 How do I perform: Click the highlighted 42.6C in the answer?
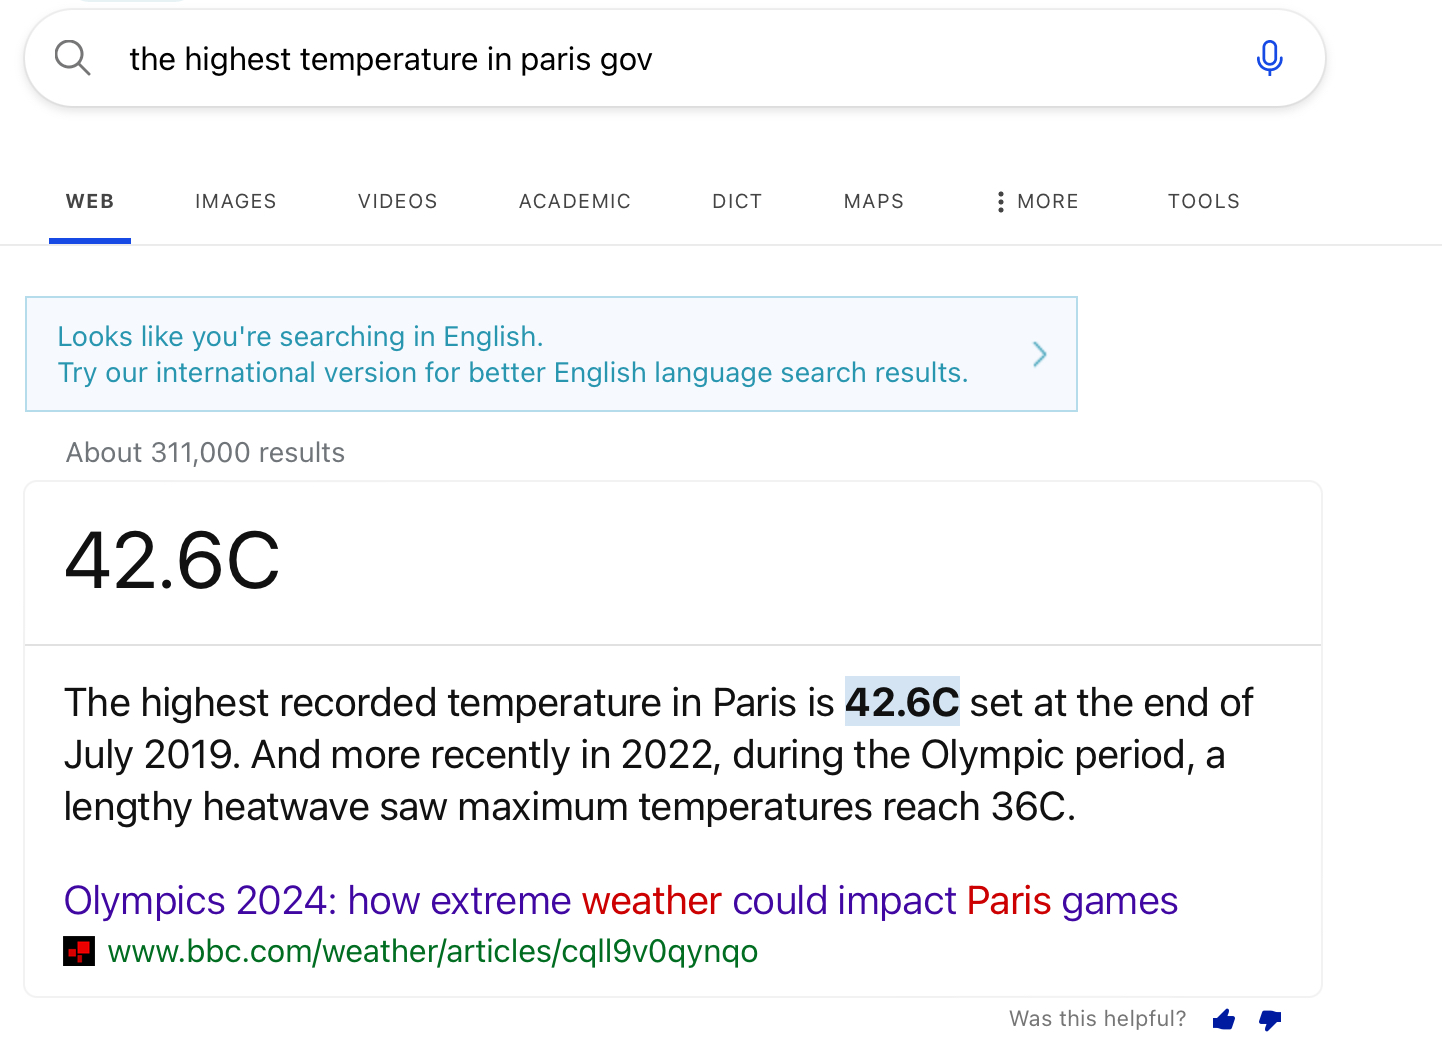pos(902,702)
